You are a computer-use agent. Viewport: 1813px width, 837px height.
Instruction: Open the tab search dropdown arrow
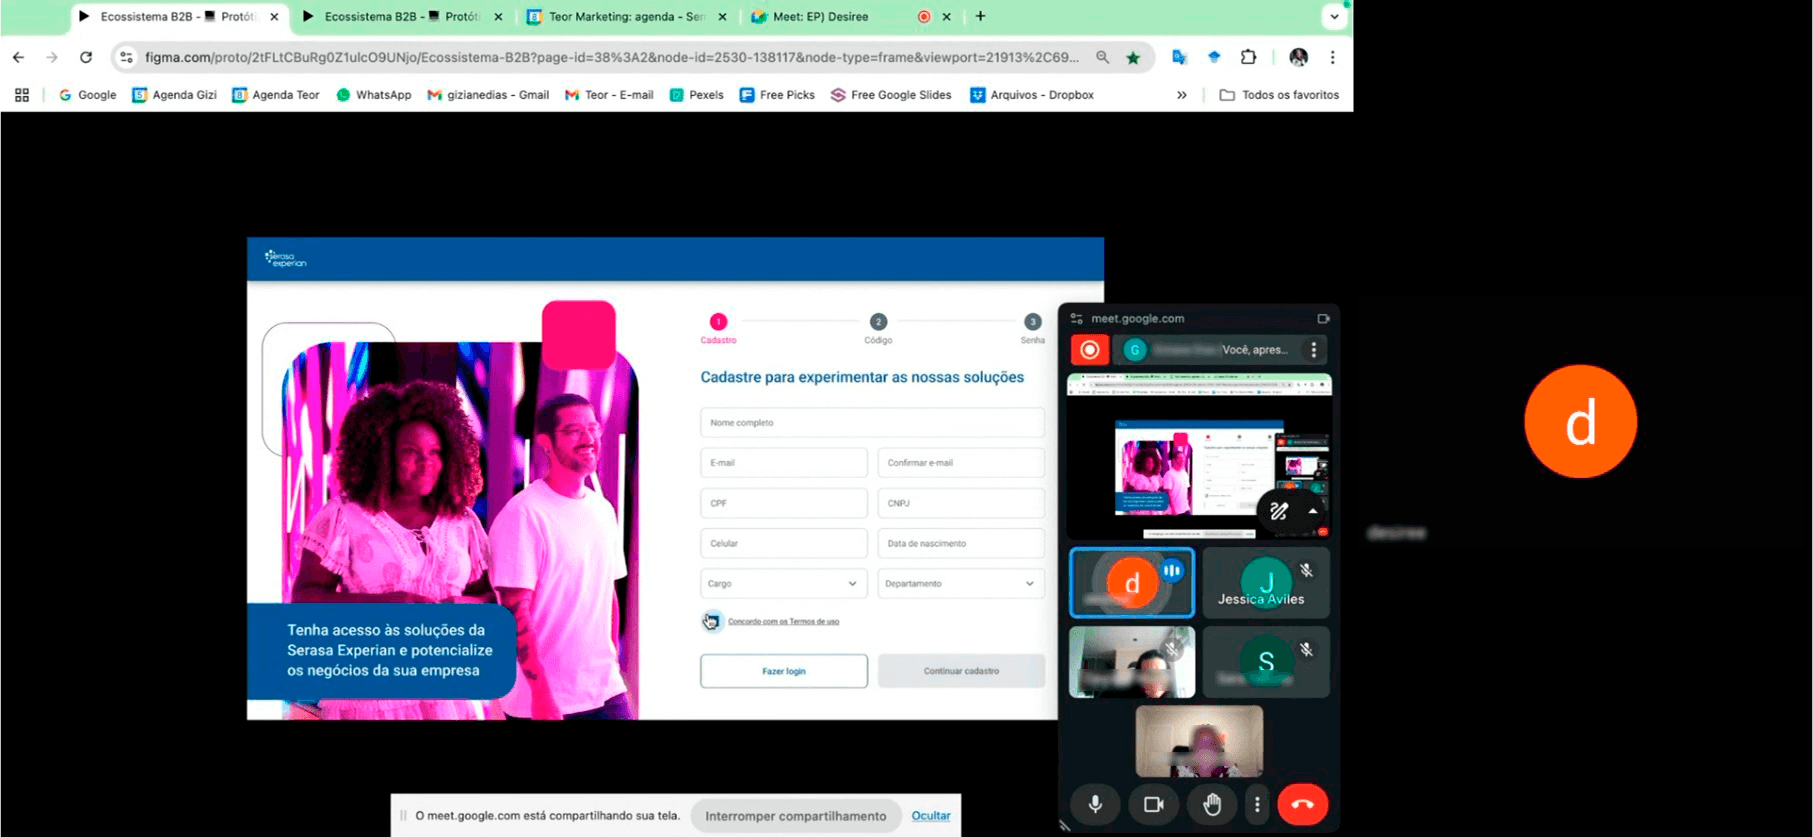pyautogui.click(x=1334, y=16)
